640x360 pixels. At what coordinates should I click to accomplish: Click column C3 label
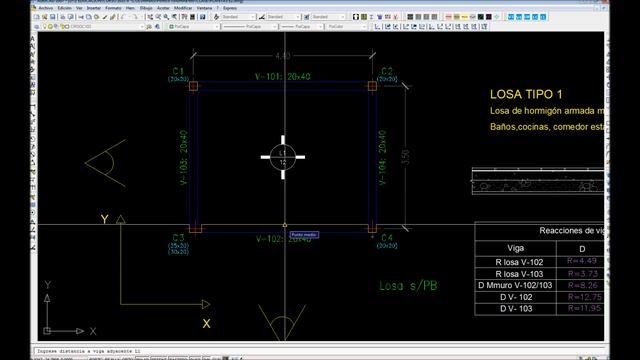tap(178, 238)
